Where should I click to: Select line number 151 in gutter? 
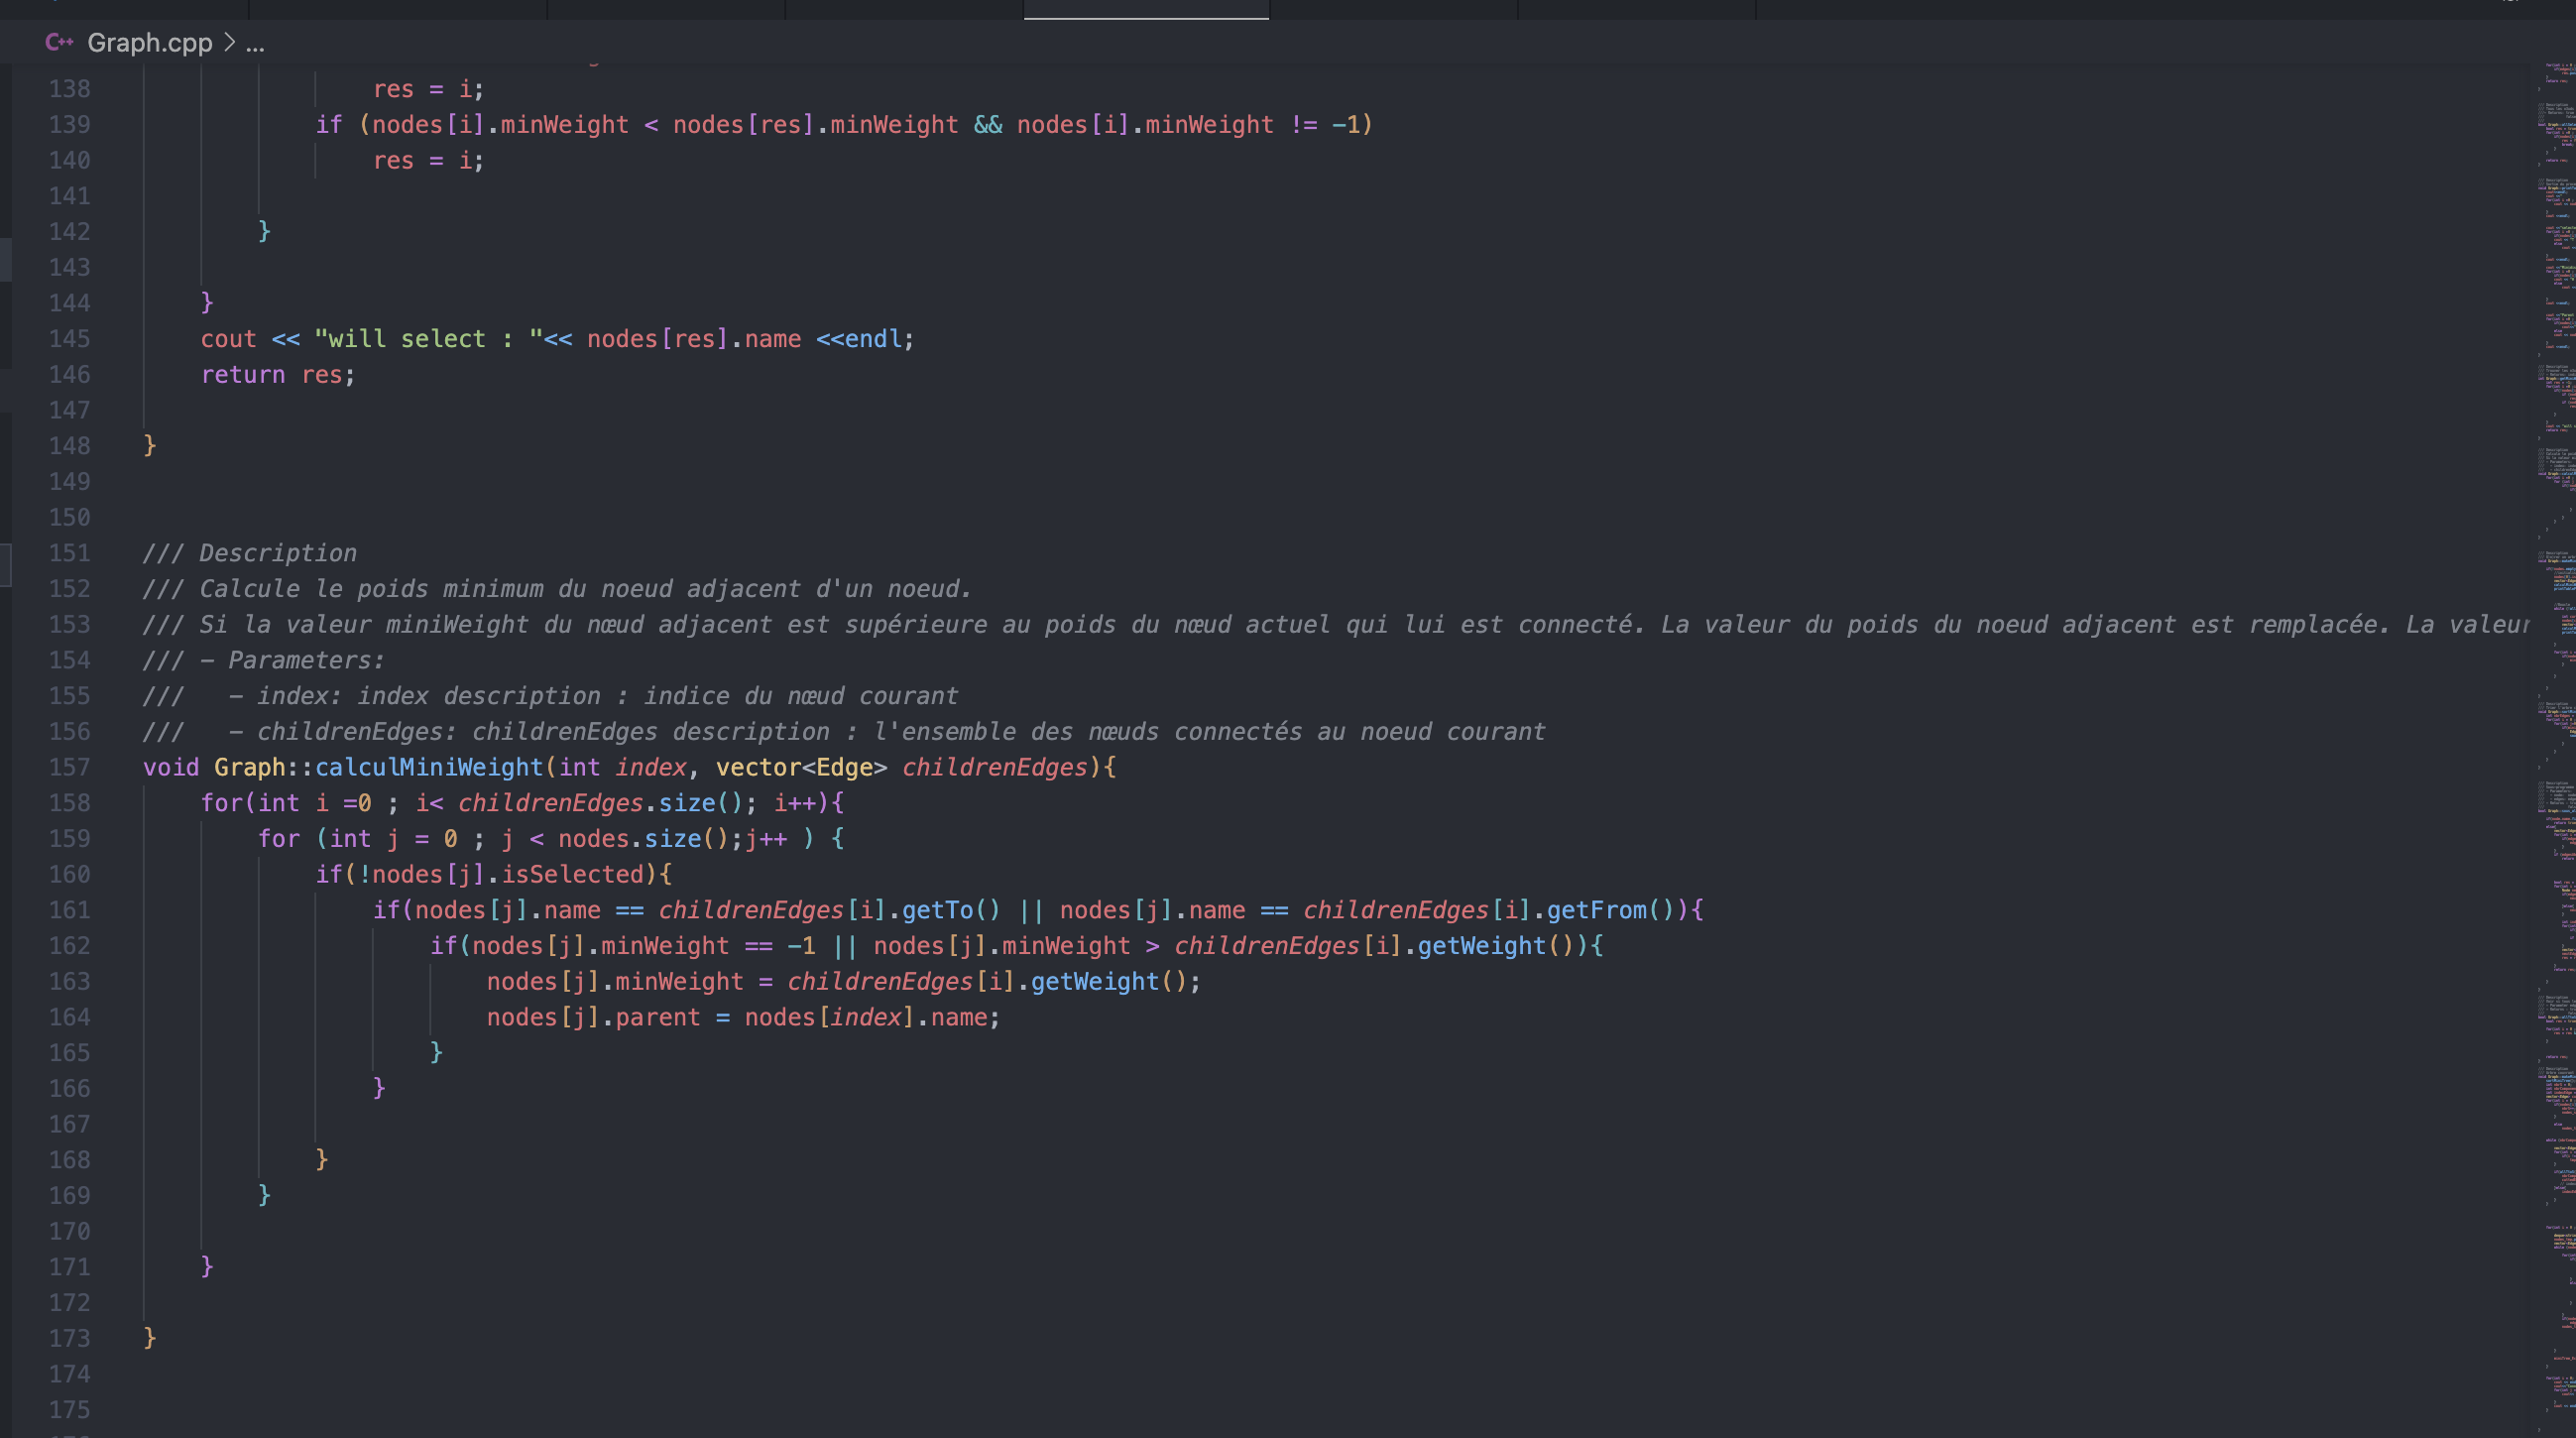click(69, 553)
